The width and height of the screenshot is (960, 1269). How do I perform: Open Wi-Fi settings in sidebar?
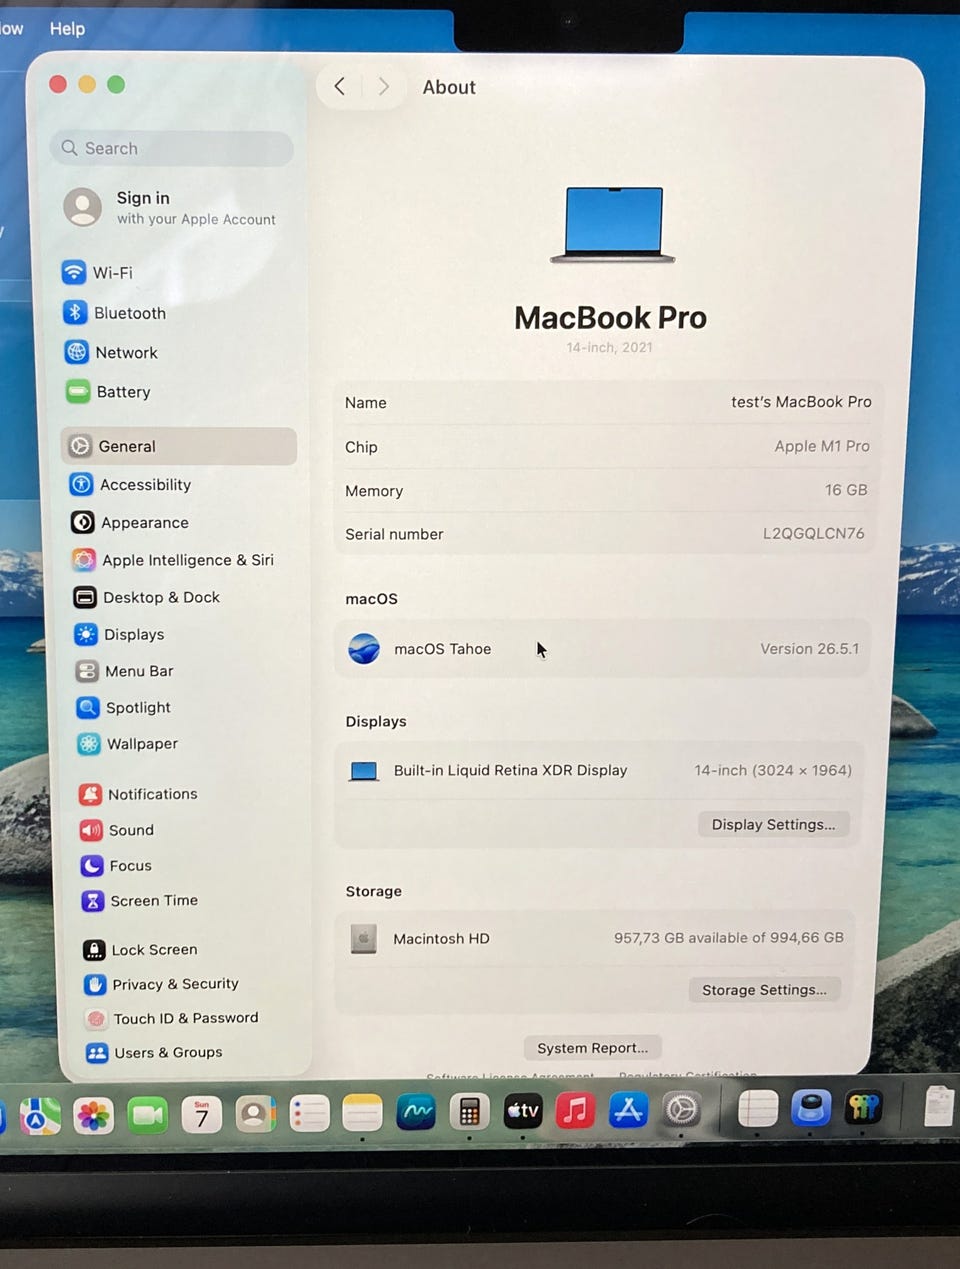coord(98,272)
